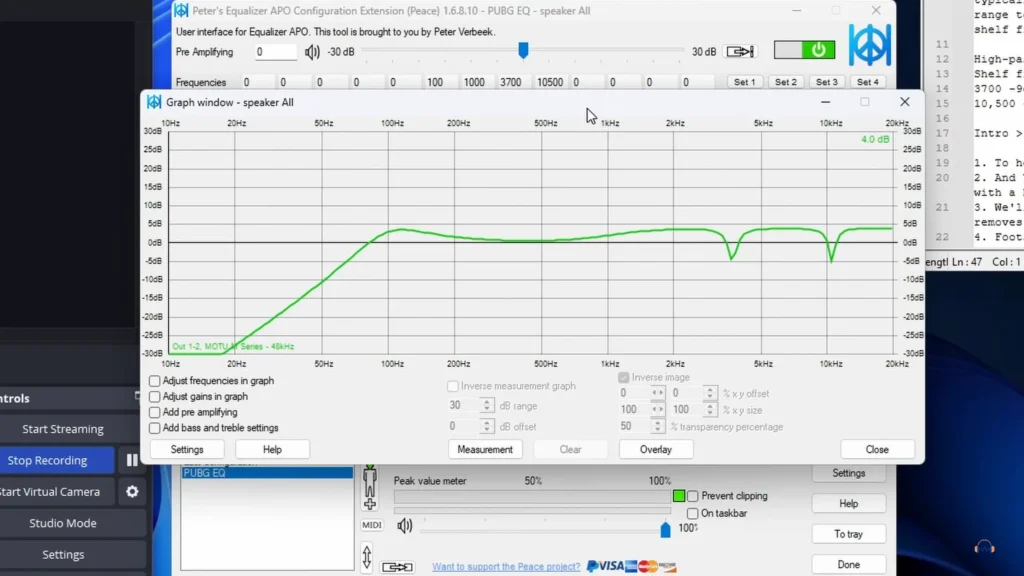Click Start Streaming in OBS
Image resolution: width=1024 pixels, height=576 pixels.
tap(63, 429)
